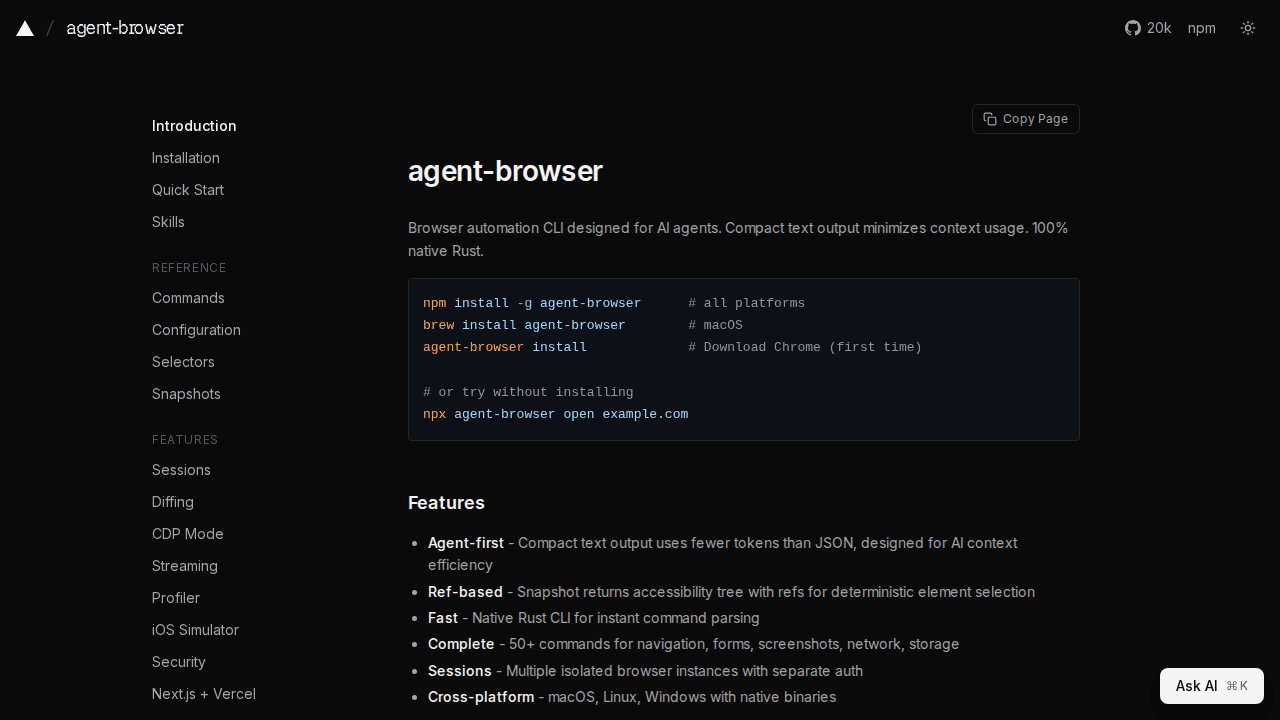The image size is (1280, 720).
Task: Toggle the light/dark theme sun icon
Action: click(x=1247, y=28)
